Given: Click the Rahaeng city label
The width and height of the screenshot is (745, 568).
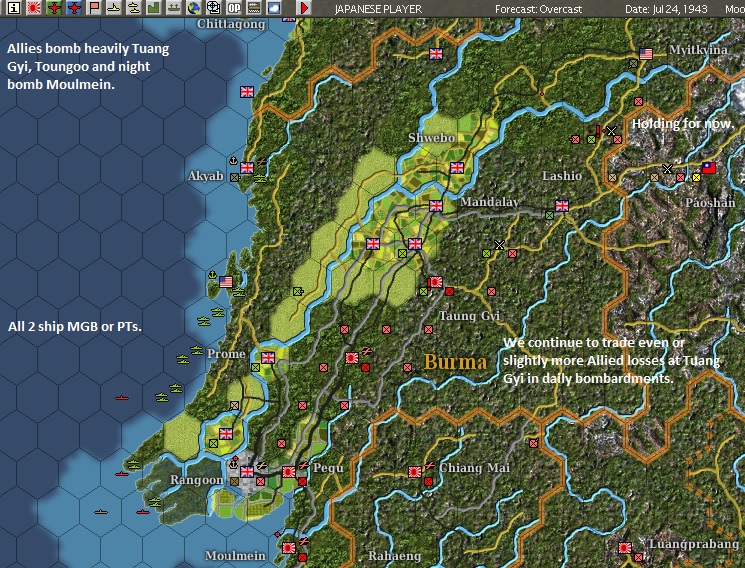Looking at the screenshot, I should pos(394,556).
